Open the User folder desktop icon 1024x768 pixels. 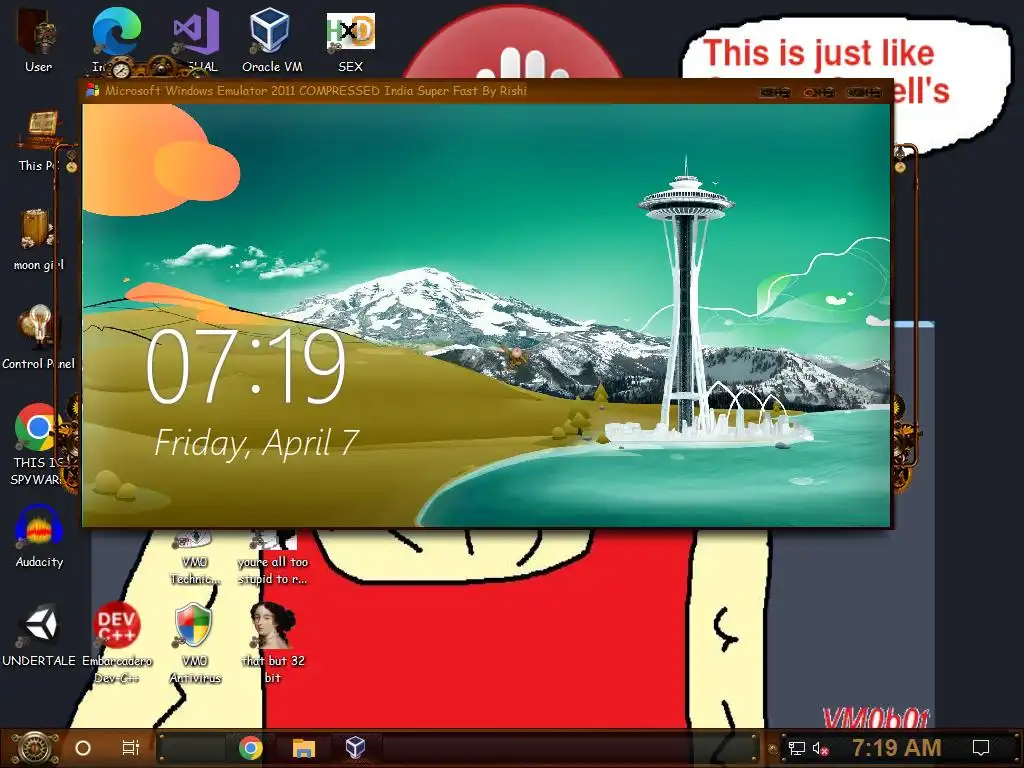coord(38,40)
